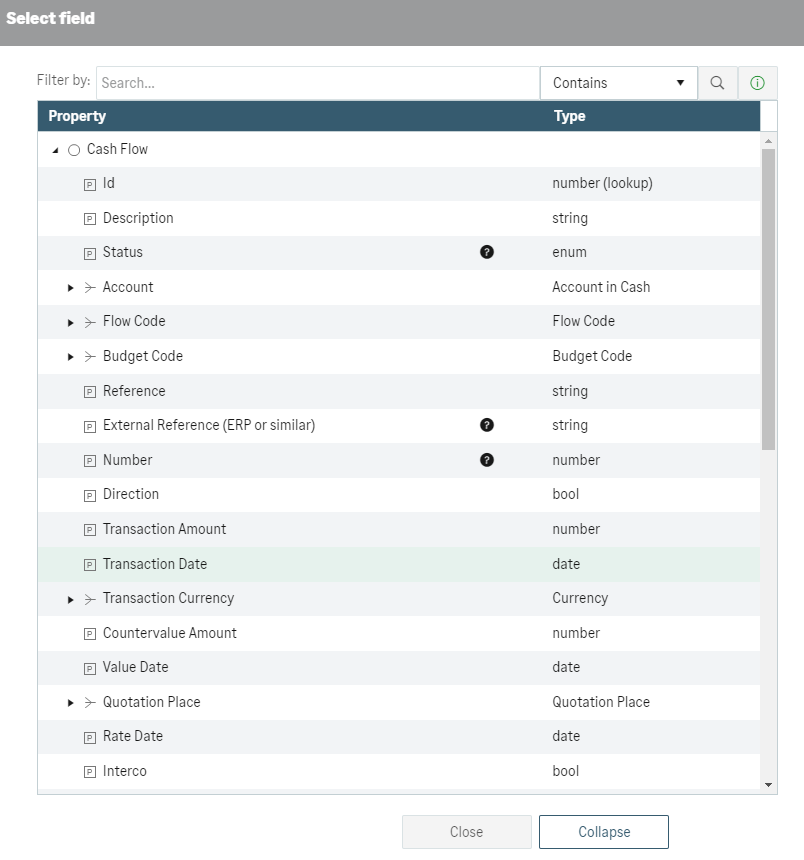Click the Collapse button
The height and width of the screenshot is (860, 804).
click(604, 831)
